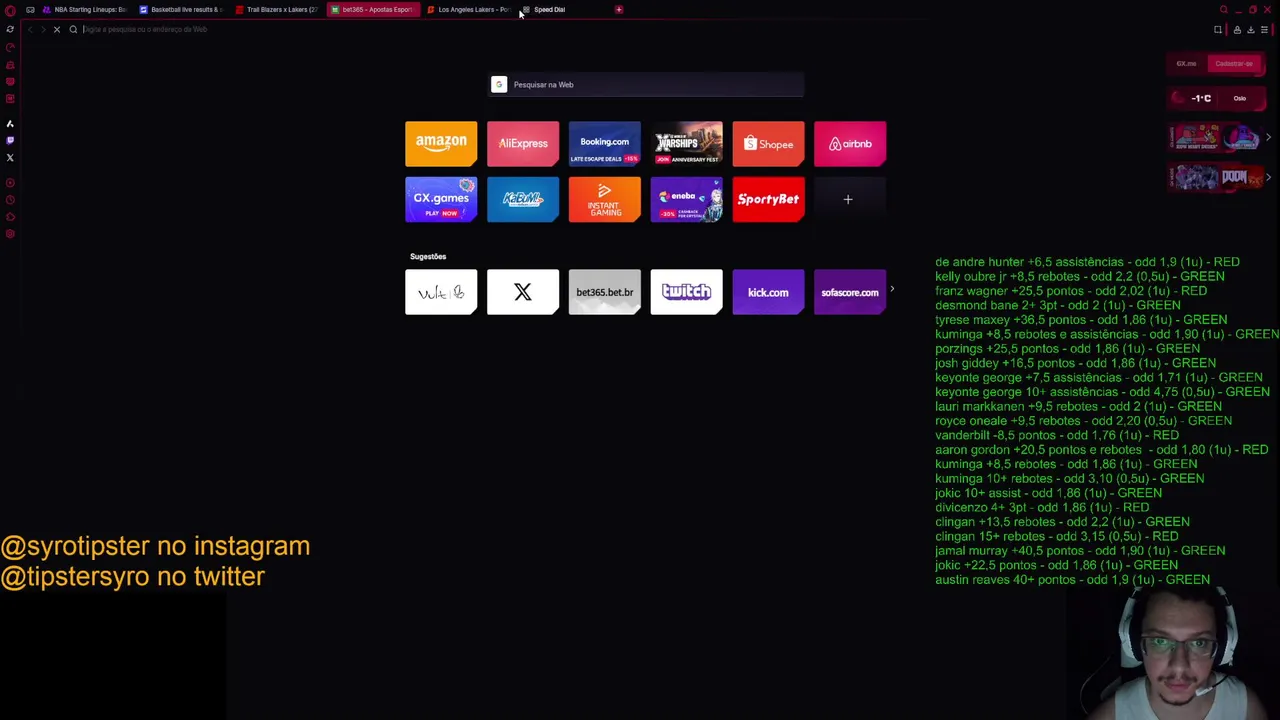Click the search tabs magnifier icon
1280x720 pixels.
[x=1224, y=10]
